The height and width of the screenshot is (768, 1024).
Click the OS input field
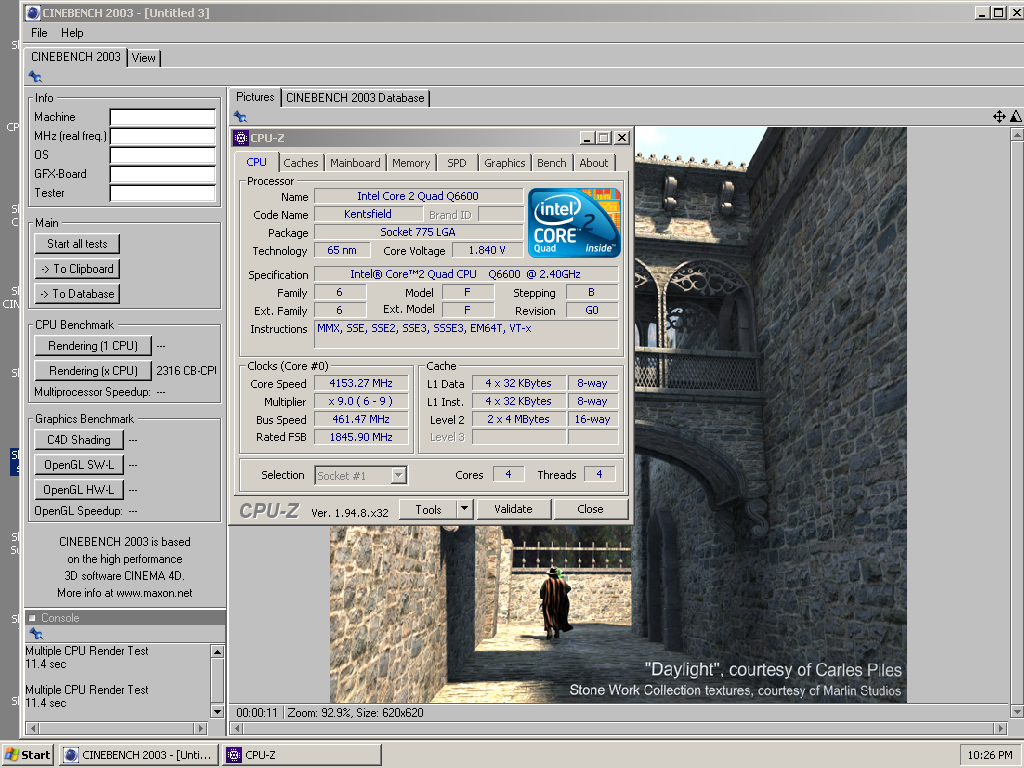(163, 155)
